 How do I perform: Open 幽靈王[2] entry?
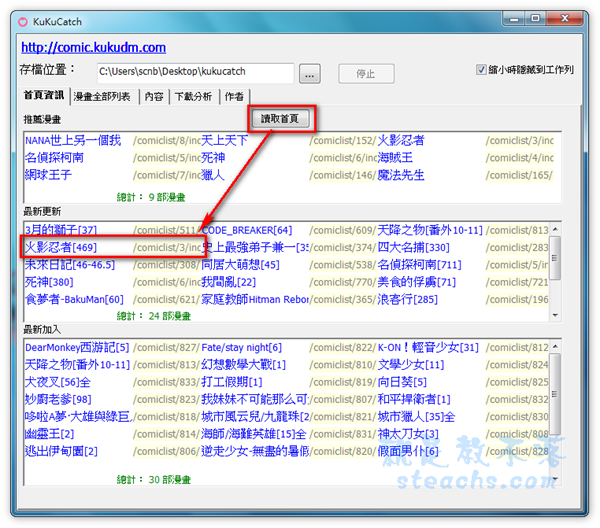point(49,433)
